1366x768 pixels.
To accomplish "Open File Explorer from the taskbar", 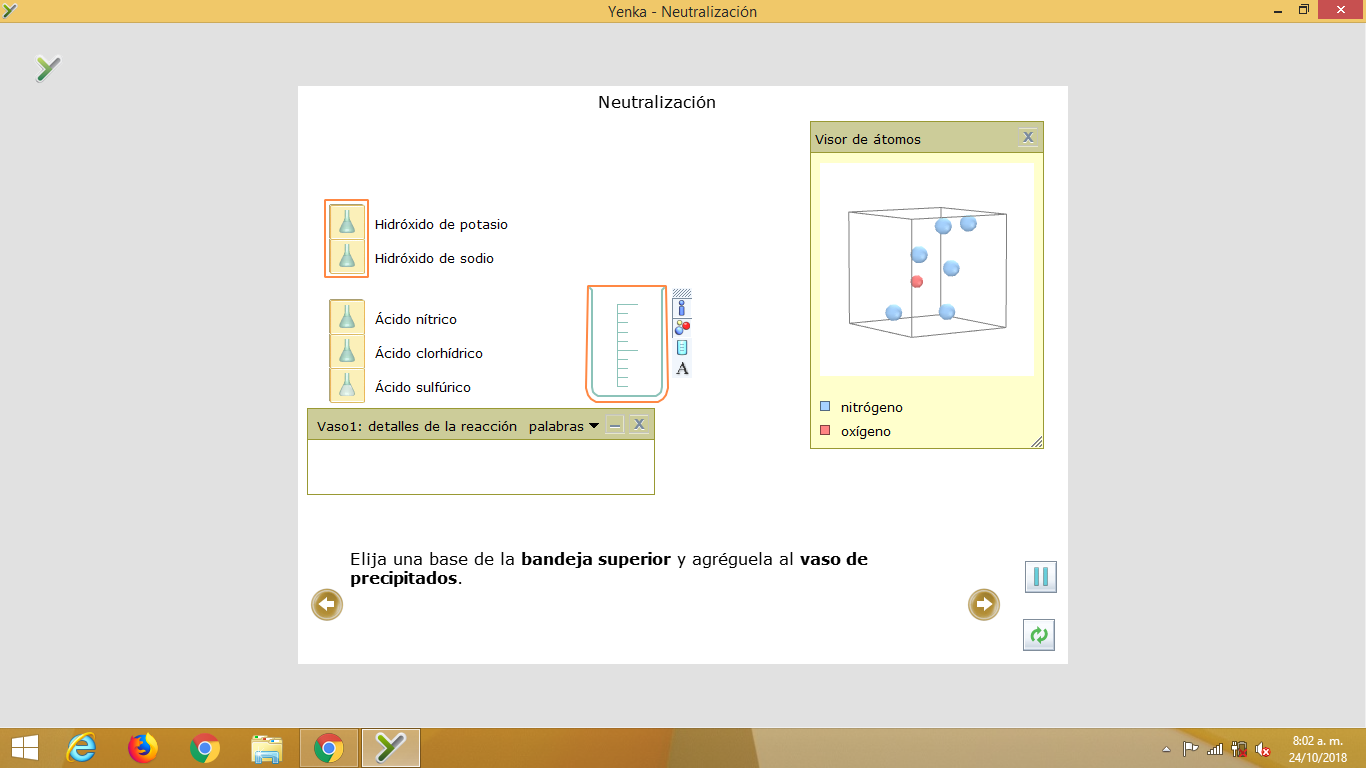I will pyautogui.click(x=267, y=748).
